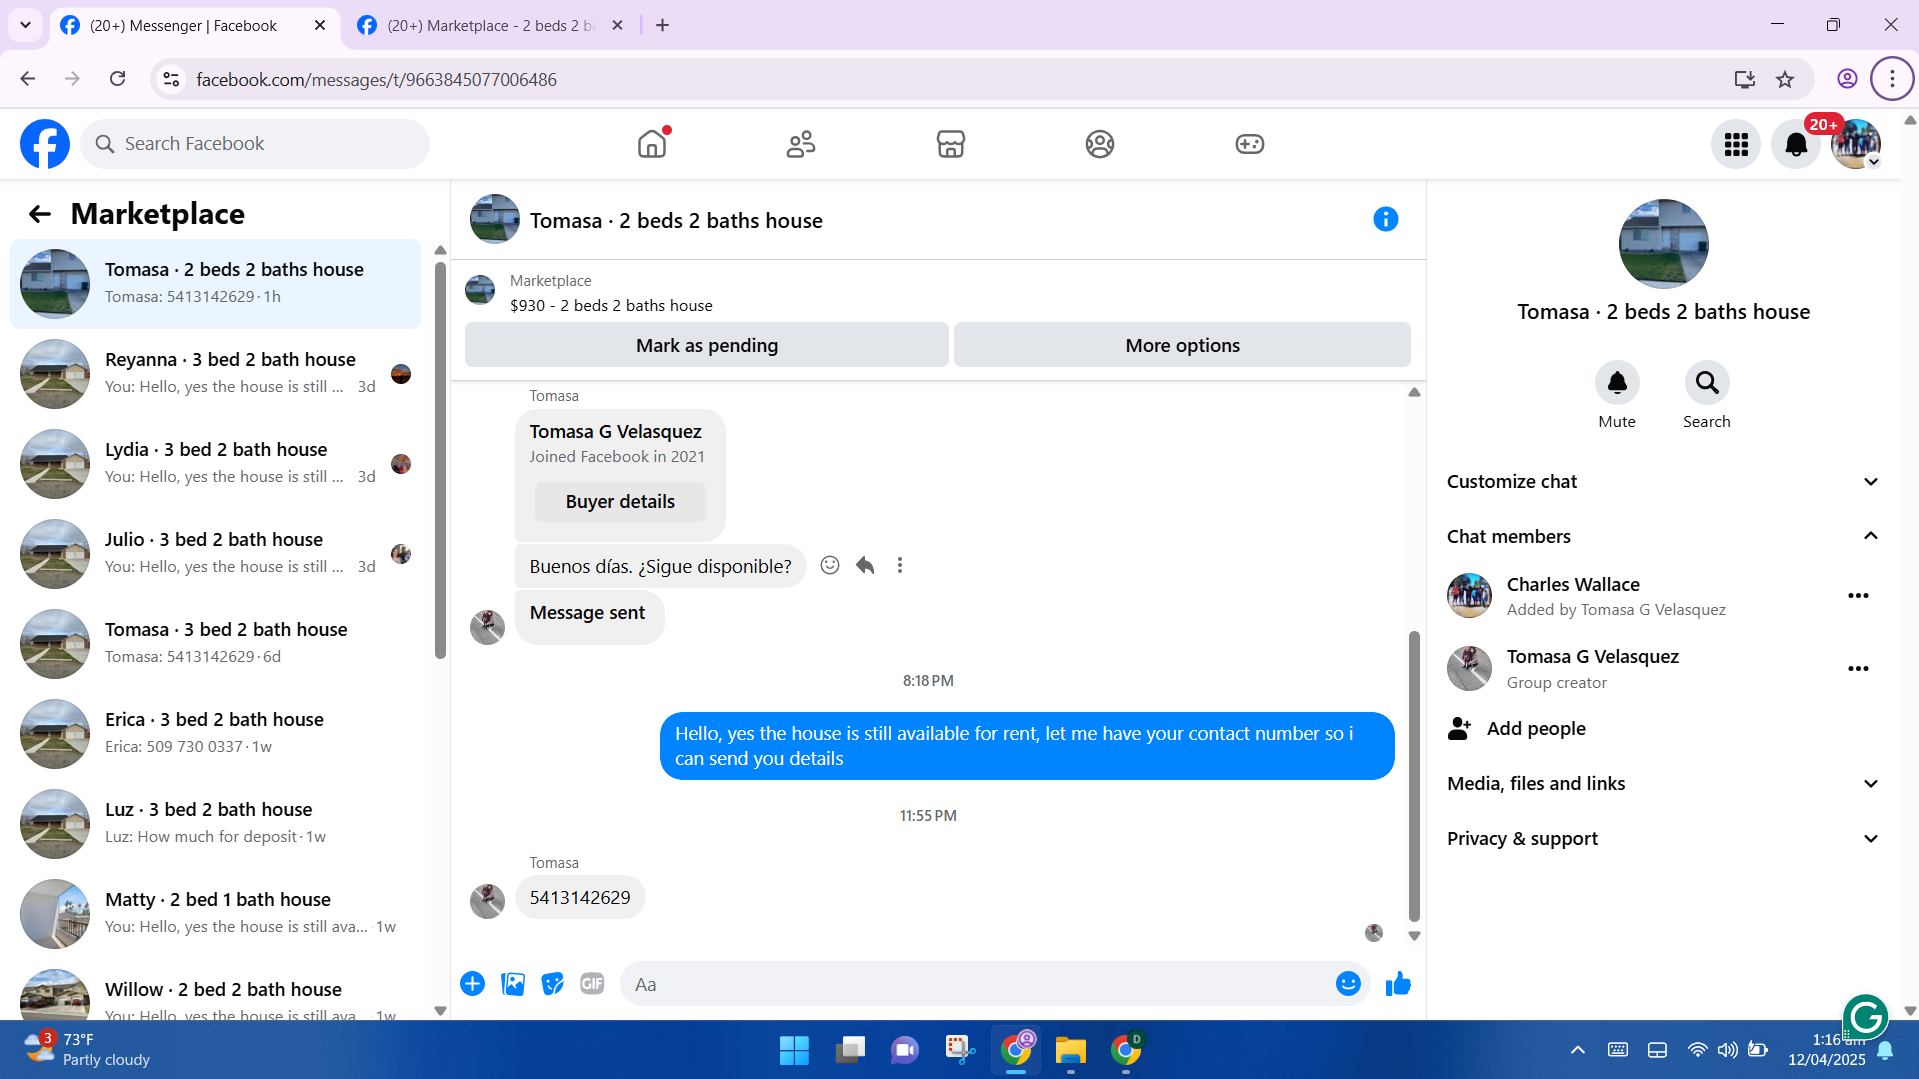Click the phone number message 5413142629
Viewport: 1919px width, 1079px height.
580,898
